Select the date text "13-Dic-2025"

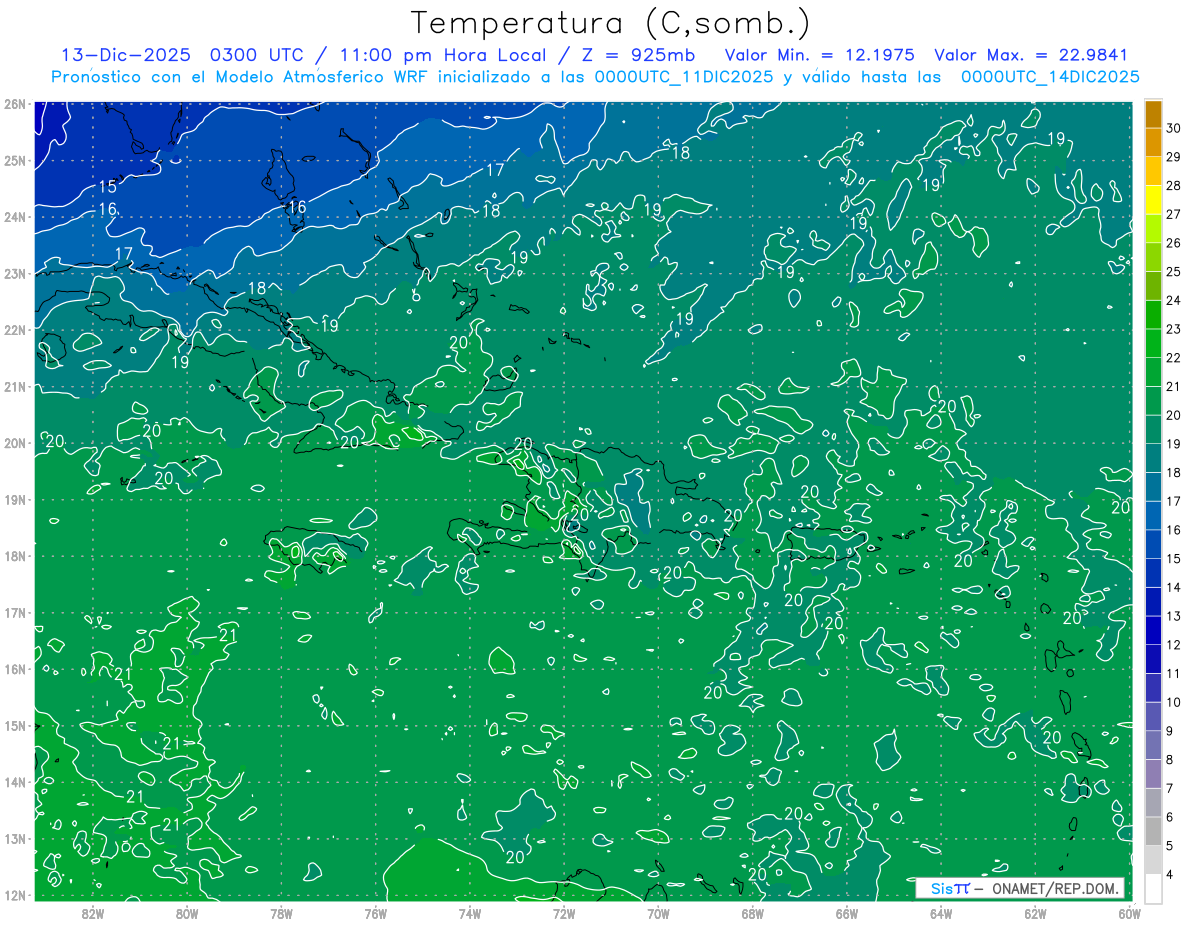125,55
